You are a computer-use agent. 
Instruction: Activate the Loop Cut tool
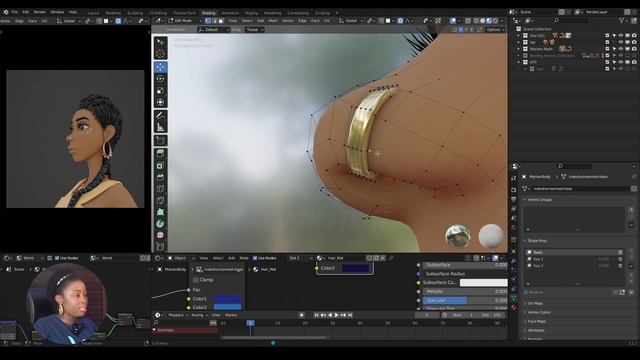pos(160,189)
